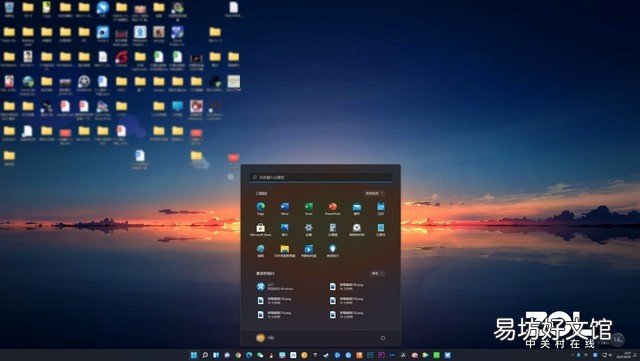Open the Mail app icon
Image resolution: width=640 pixels, height=361 pixels.
pyautogui.click(x=357, y=207)
